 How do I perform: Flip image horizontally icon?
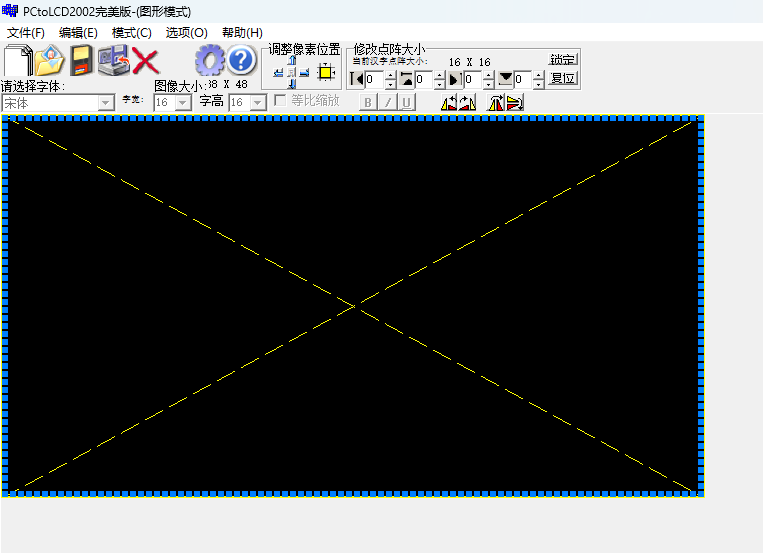pos(495,103)
